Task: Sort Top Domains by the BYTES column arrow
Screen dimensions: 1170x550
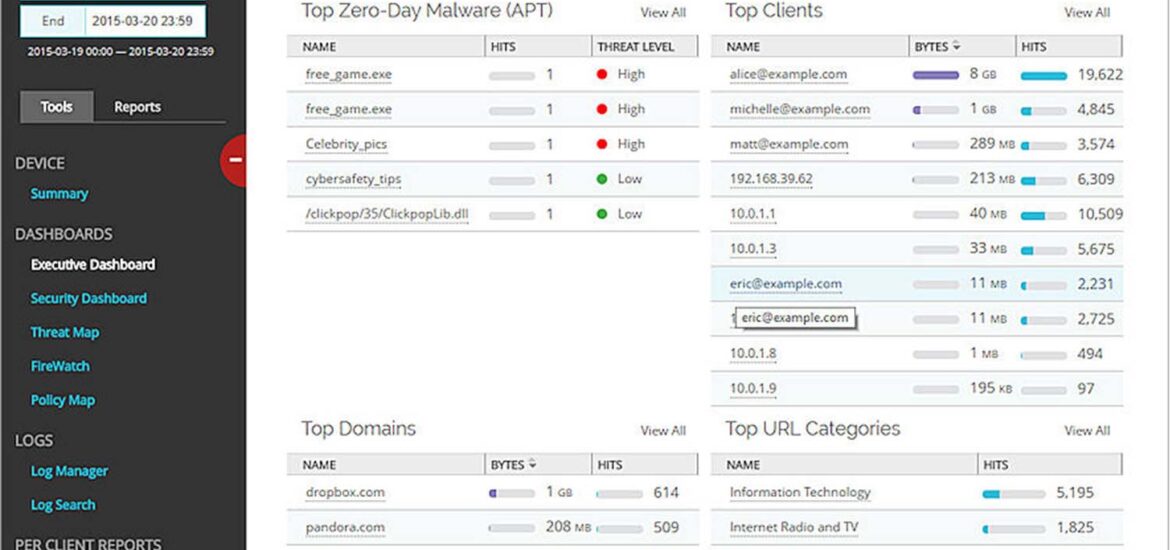Action: 532,464
